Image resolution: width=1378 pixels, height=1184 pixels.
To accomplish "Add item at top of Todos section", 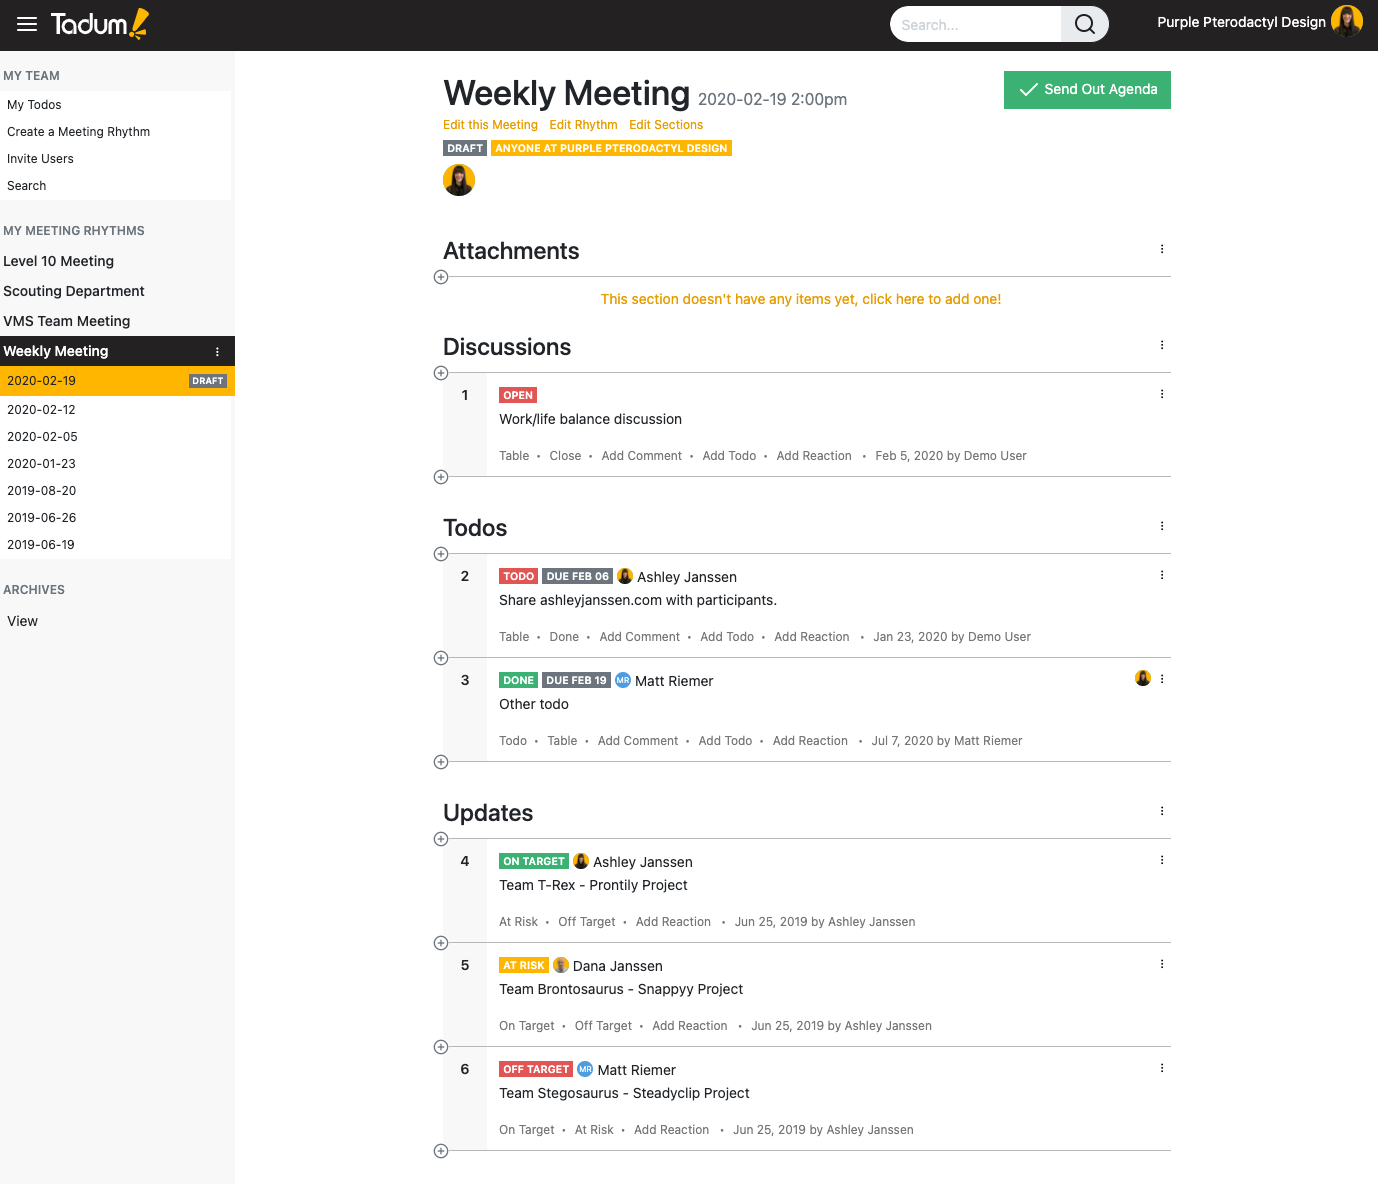I will click(441, 554).
